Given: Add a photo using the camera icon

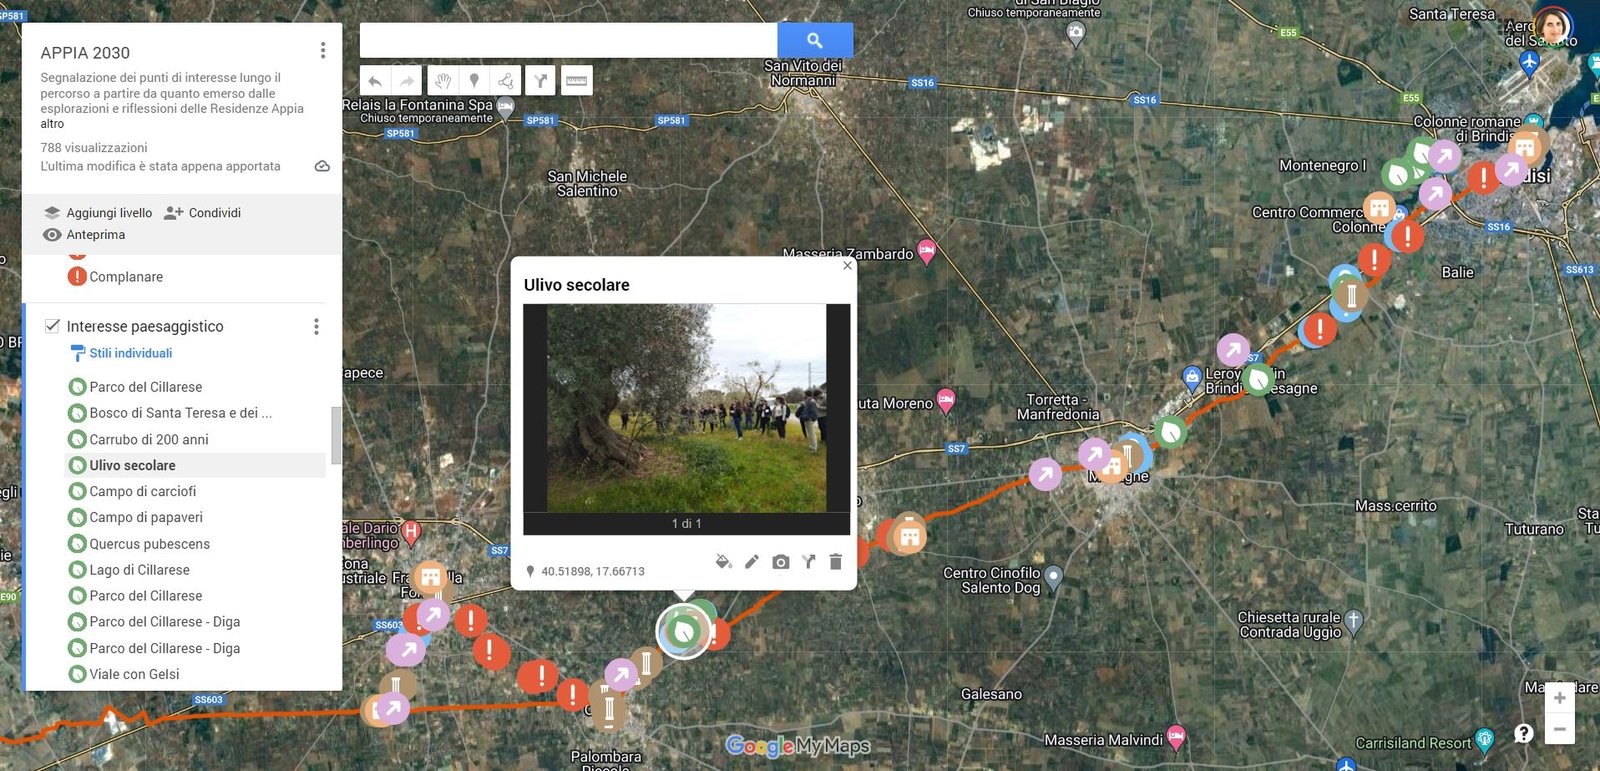Looking at the screenshot, I should [x=781, y=562].
